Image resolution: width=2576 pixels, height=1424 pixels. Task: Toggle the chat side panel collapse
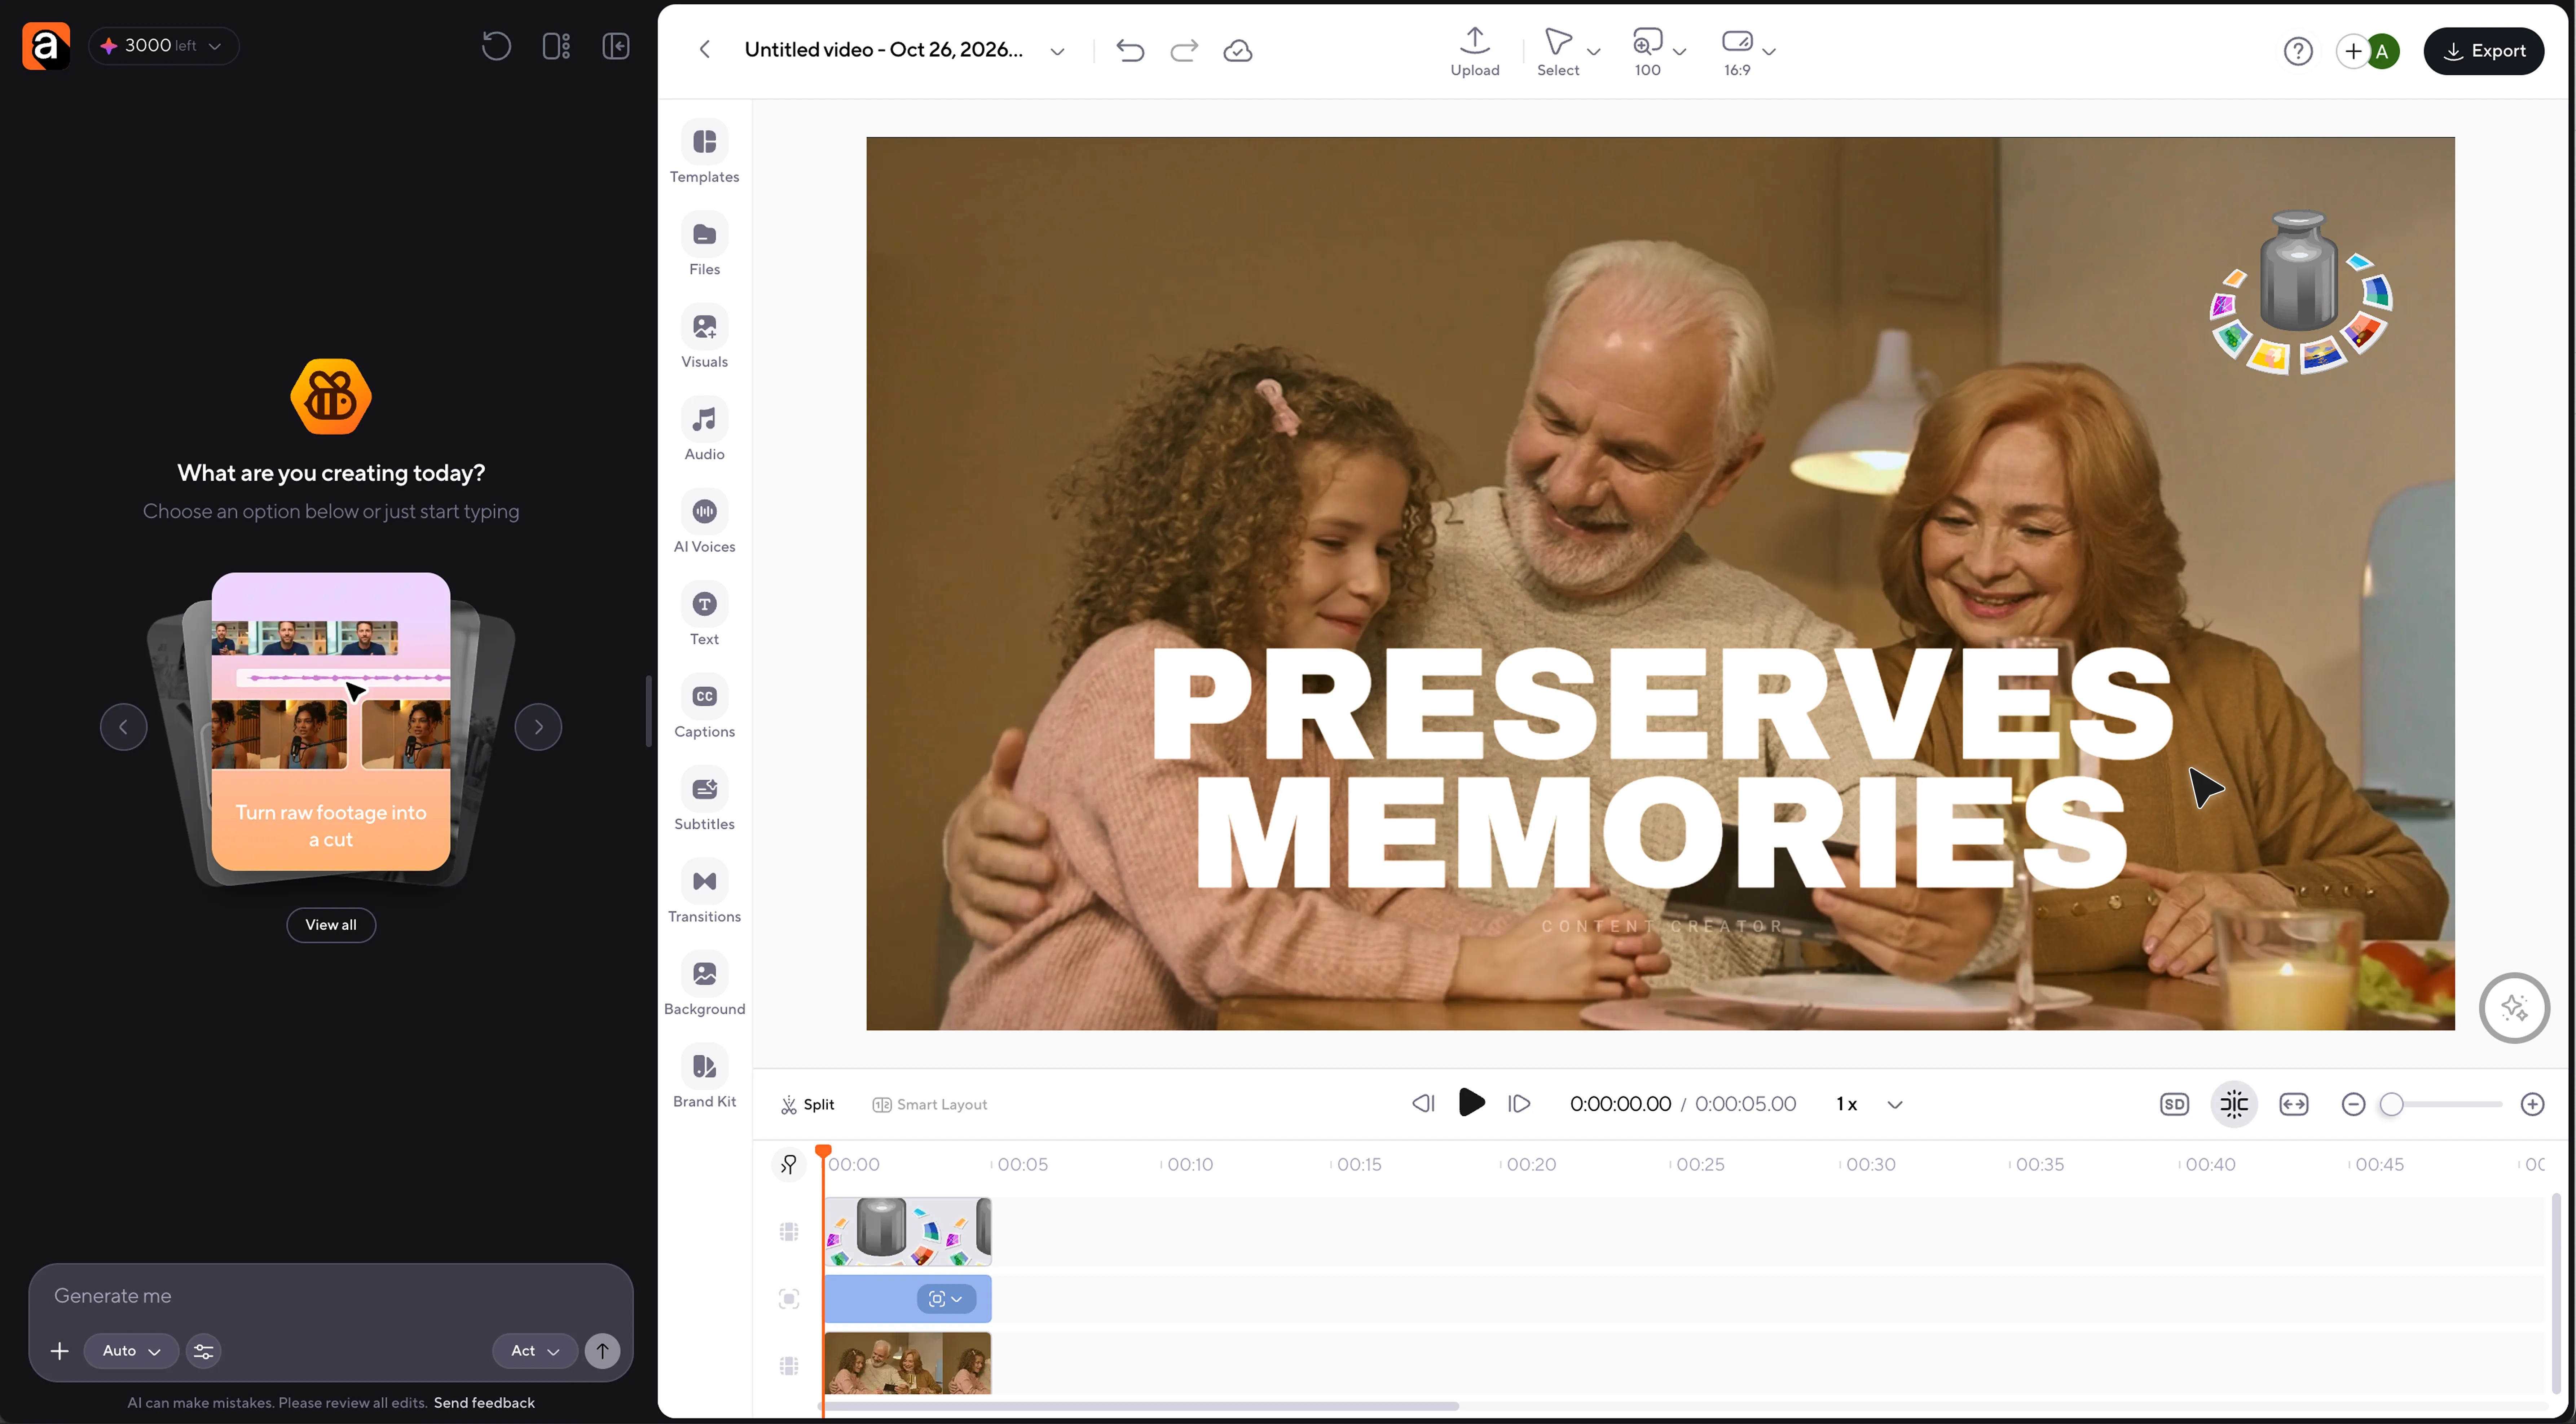pos(616,46)
